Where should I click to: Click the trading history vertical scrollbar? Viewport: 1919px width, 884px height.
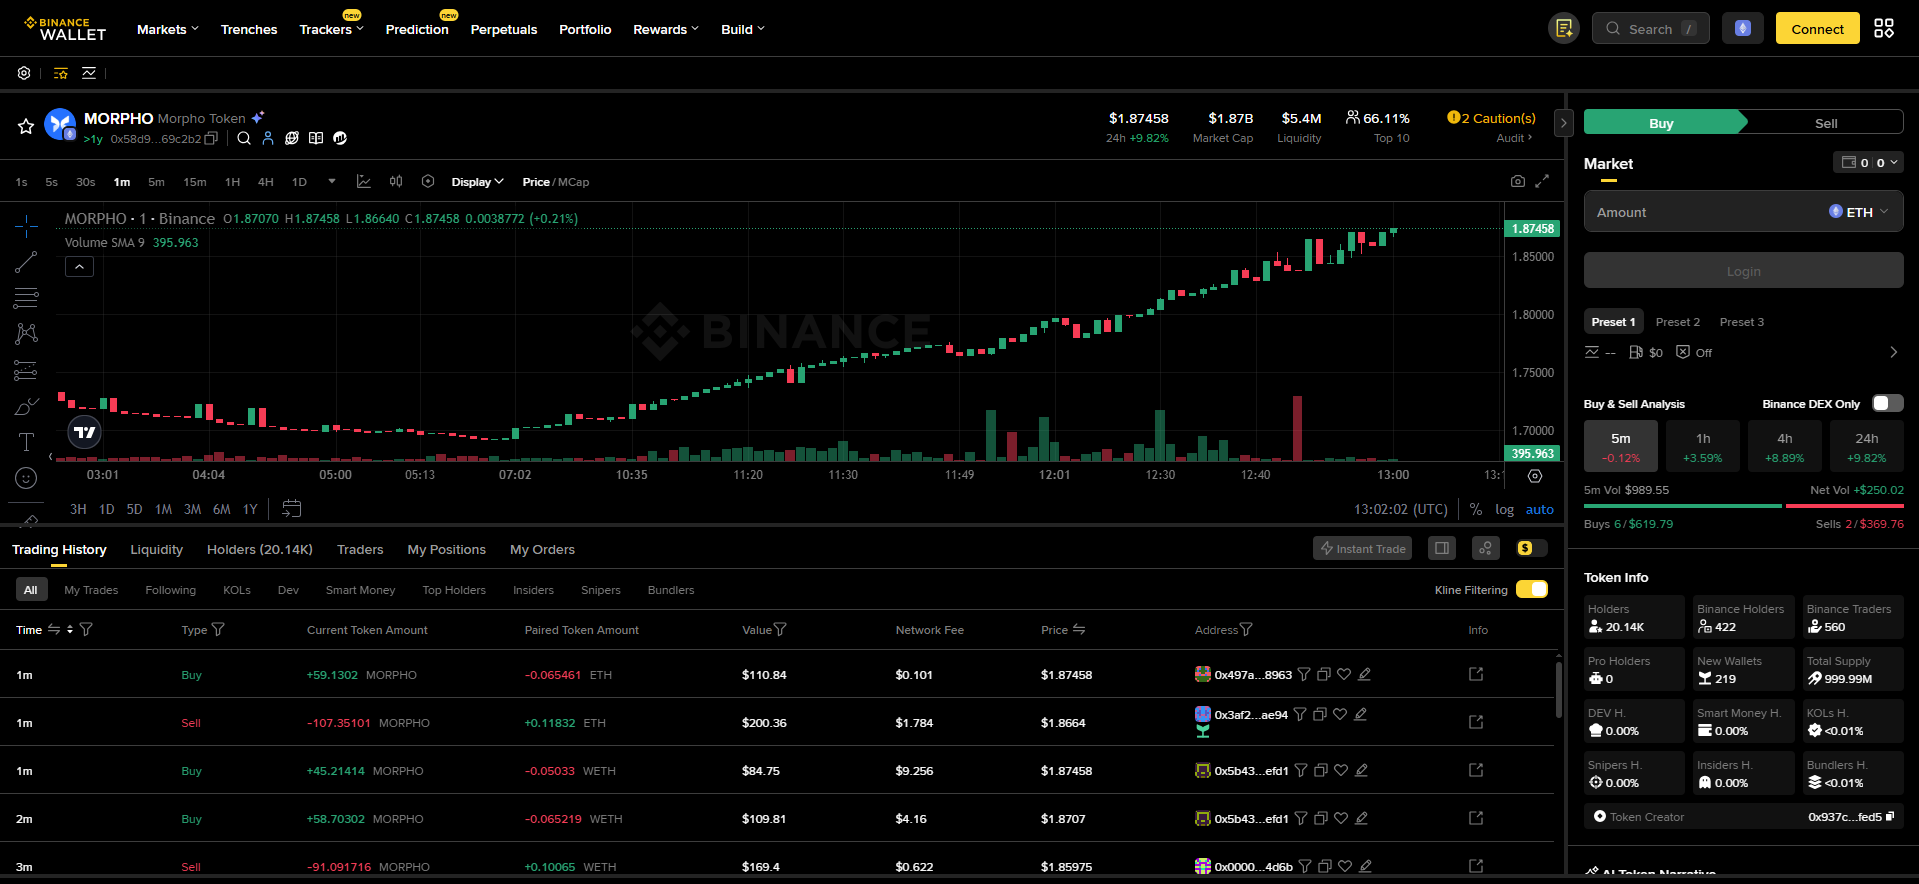tap(1558, 688)
